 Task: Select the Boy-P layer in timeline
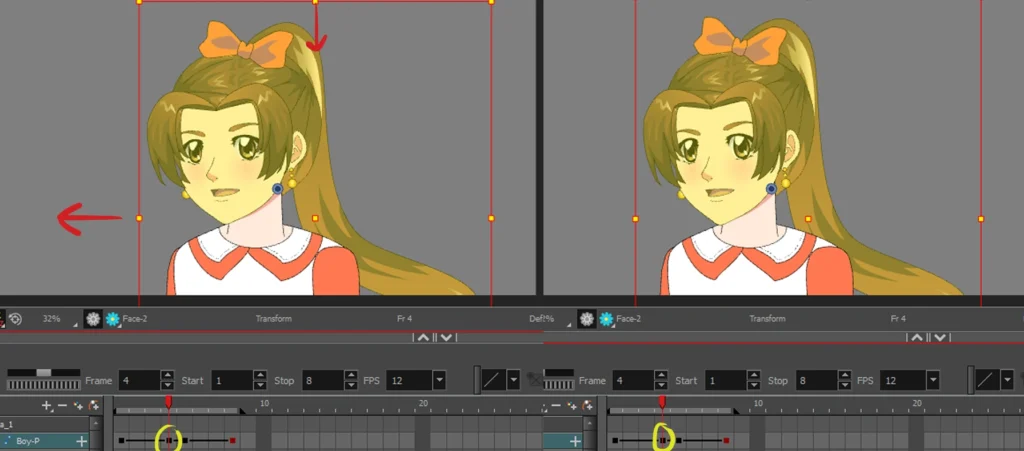pyautogui.click(x=44, y=441)
